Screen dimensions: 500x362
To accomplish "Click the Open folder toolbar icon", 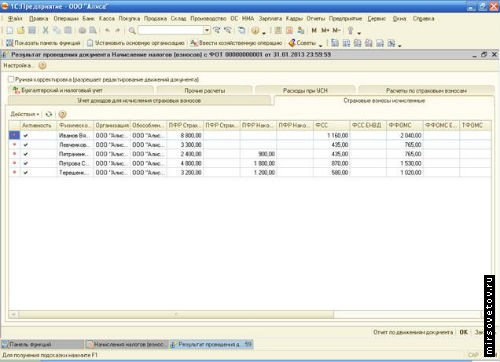I will click(21, 30).
